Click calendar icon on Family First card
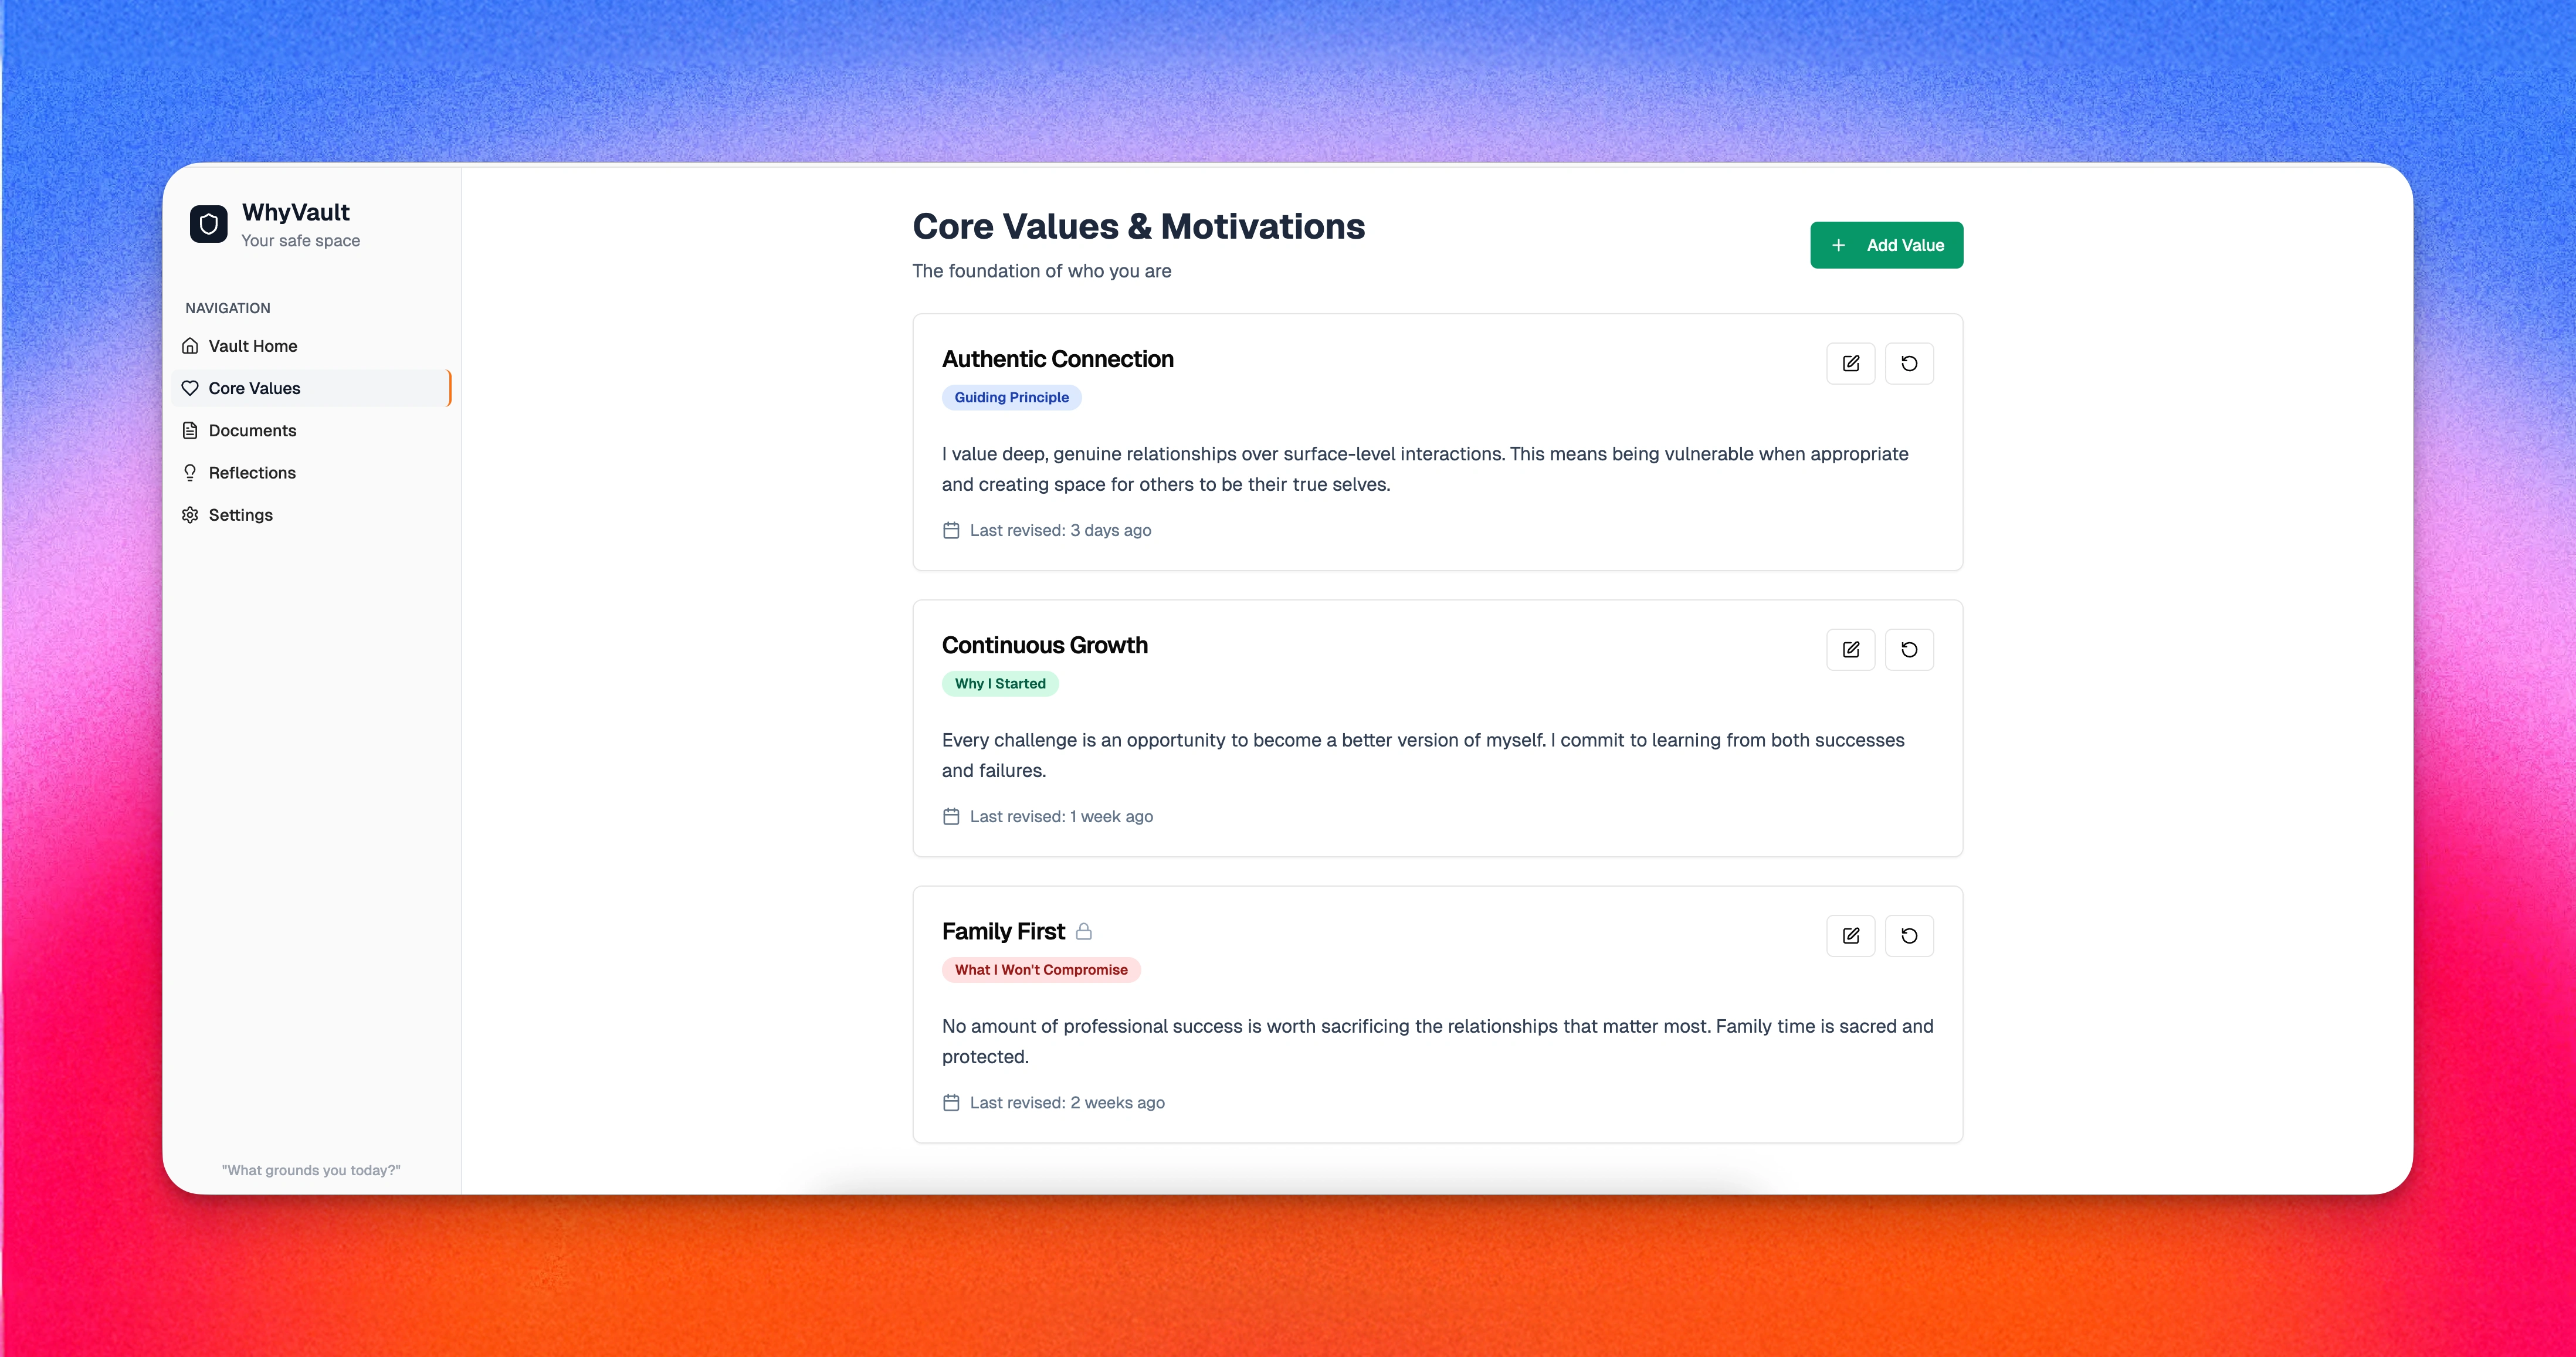Viewport: 2576px width, 1357px height. 951,1103
